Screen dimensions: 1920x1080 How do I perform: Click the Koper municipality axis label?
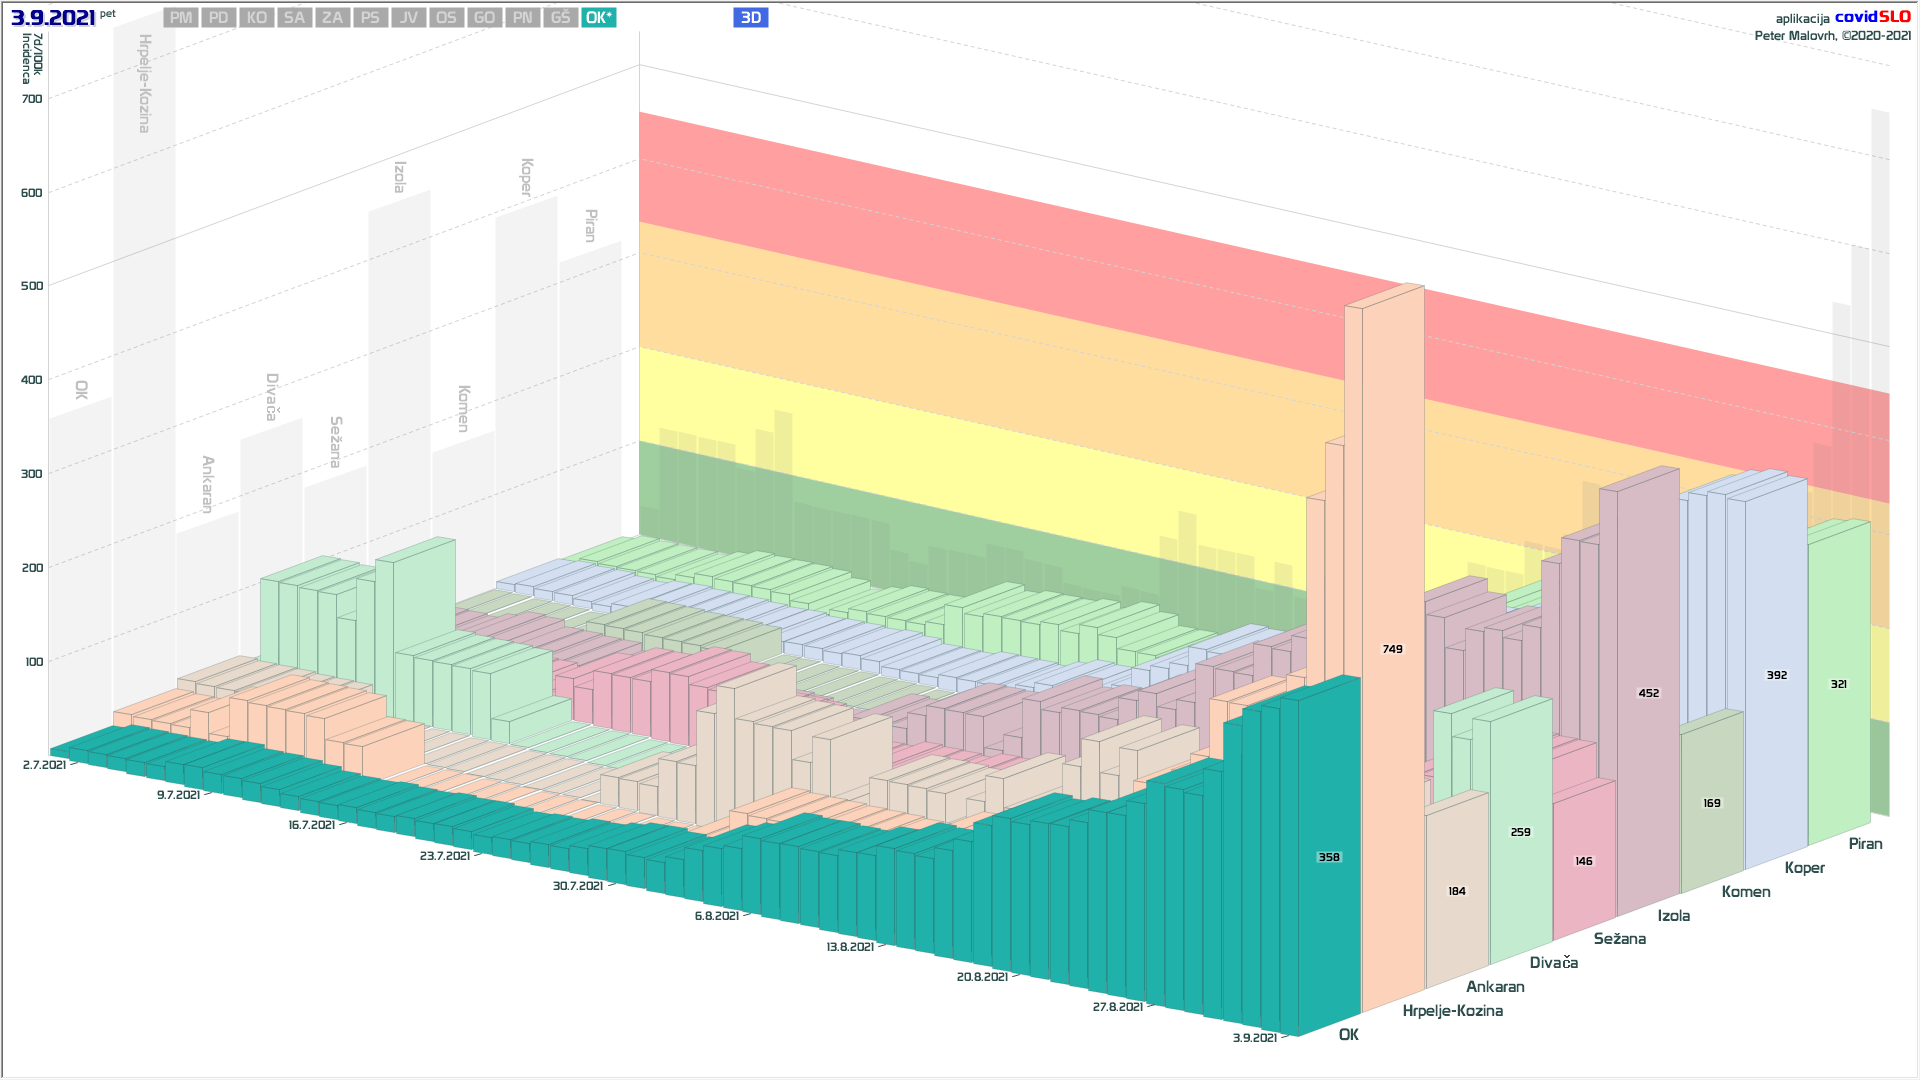pos(1804,868)
